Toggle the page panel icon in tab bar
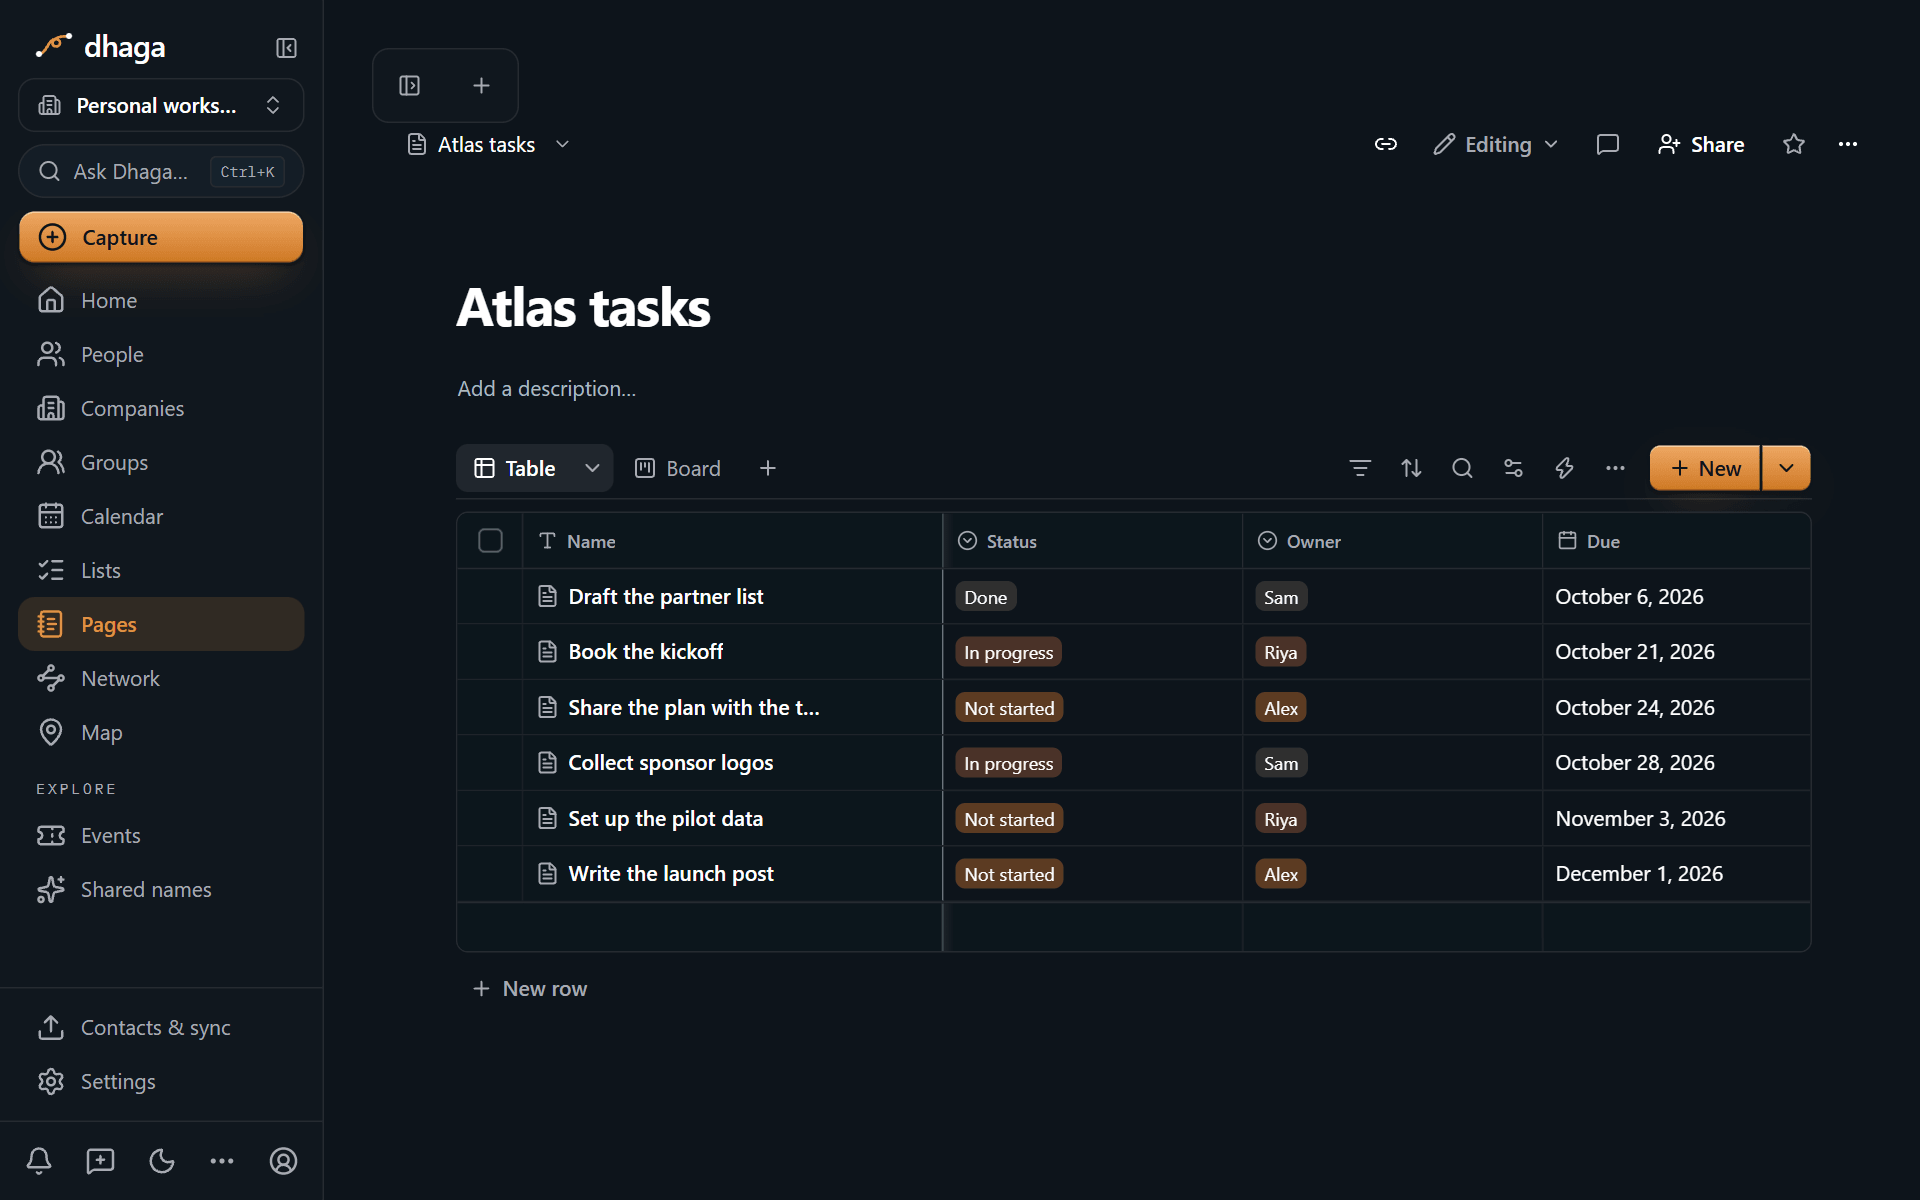 [409, 86]
